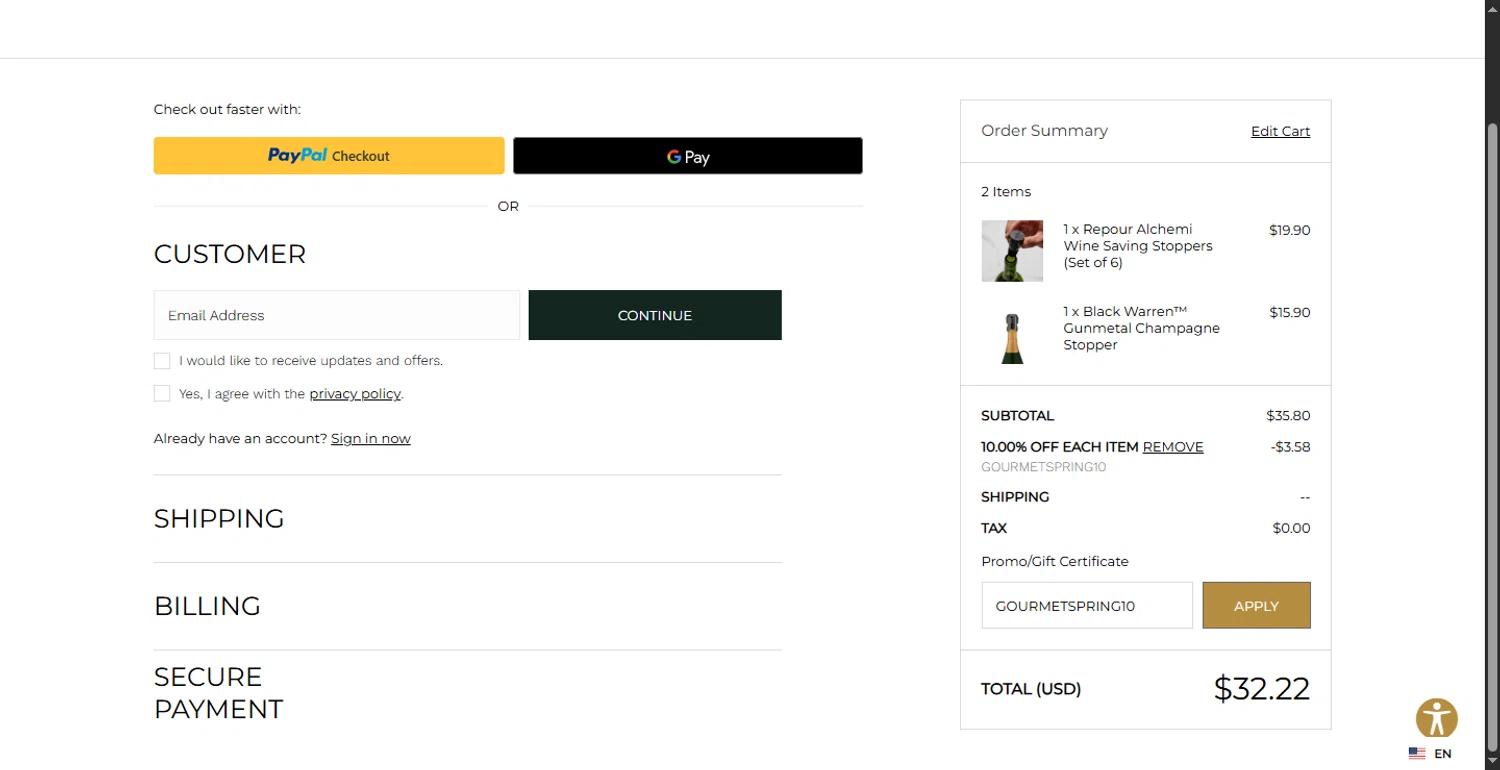This screenshot has width=1500, height=770.
Task: Click the '1 x Repour Alchemi Wine Saving Stoppers' text
Action: point(1138,246)
